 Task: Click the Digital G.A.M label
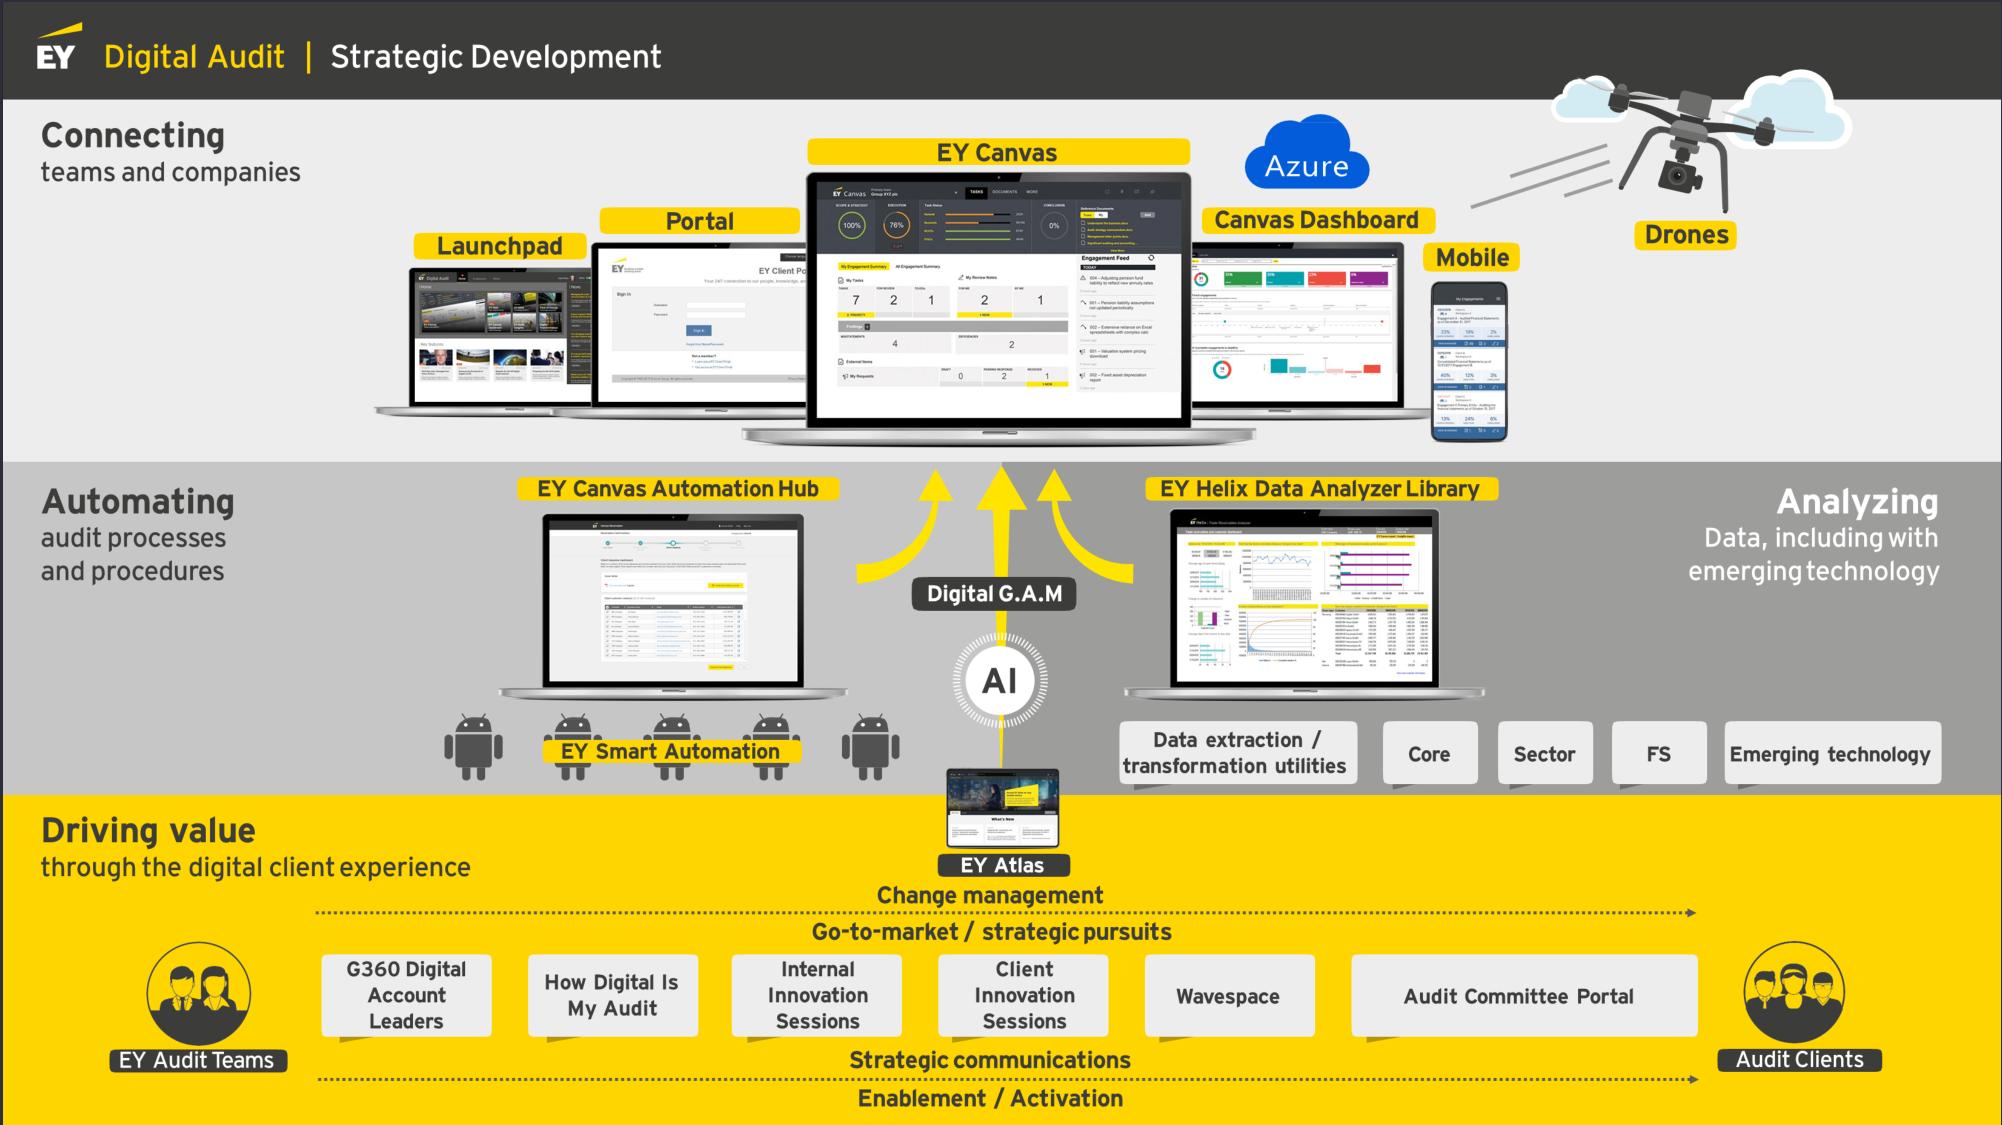pyautogui.click(x=994, y=594)
